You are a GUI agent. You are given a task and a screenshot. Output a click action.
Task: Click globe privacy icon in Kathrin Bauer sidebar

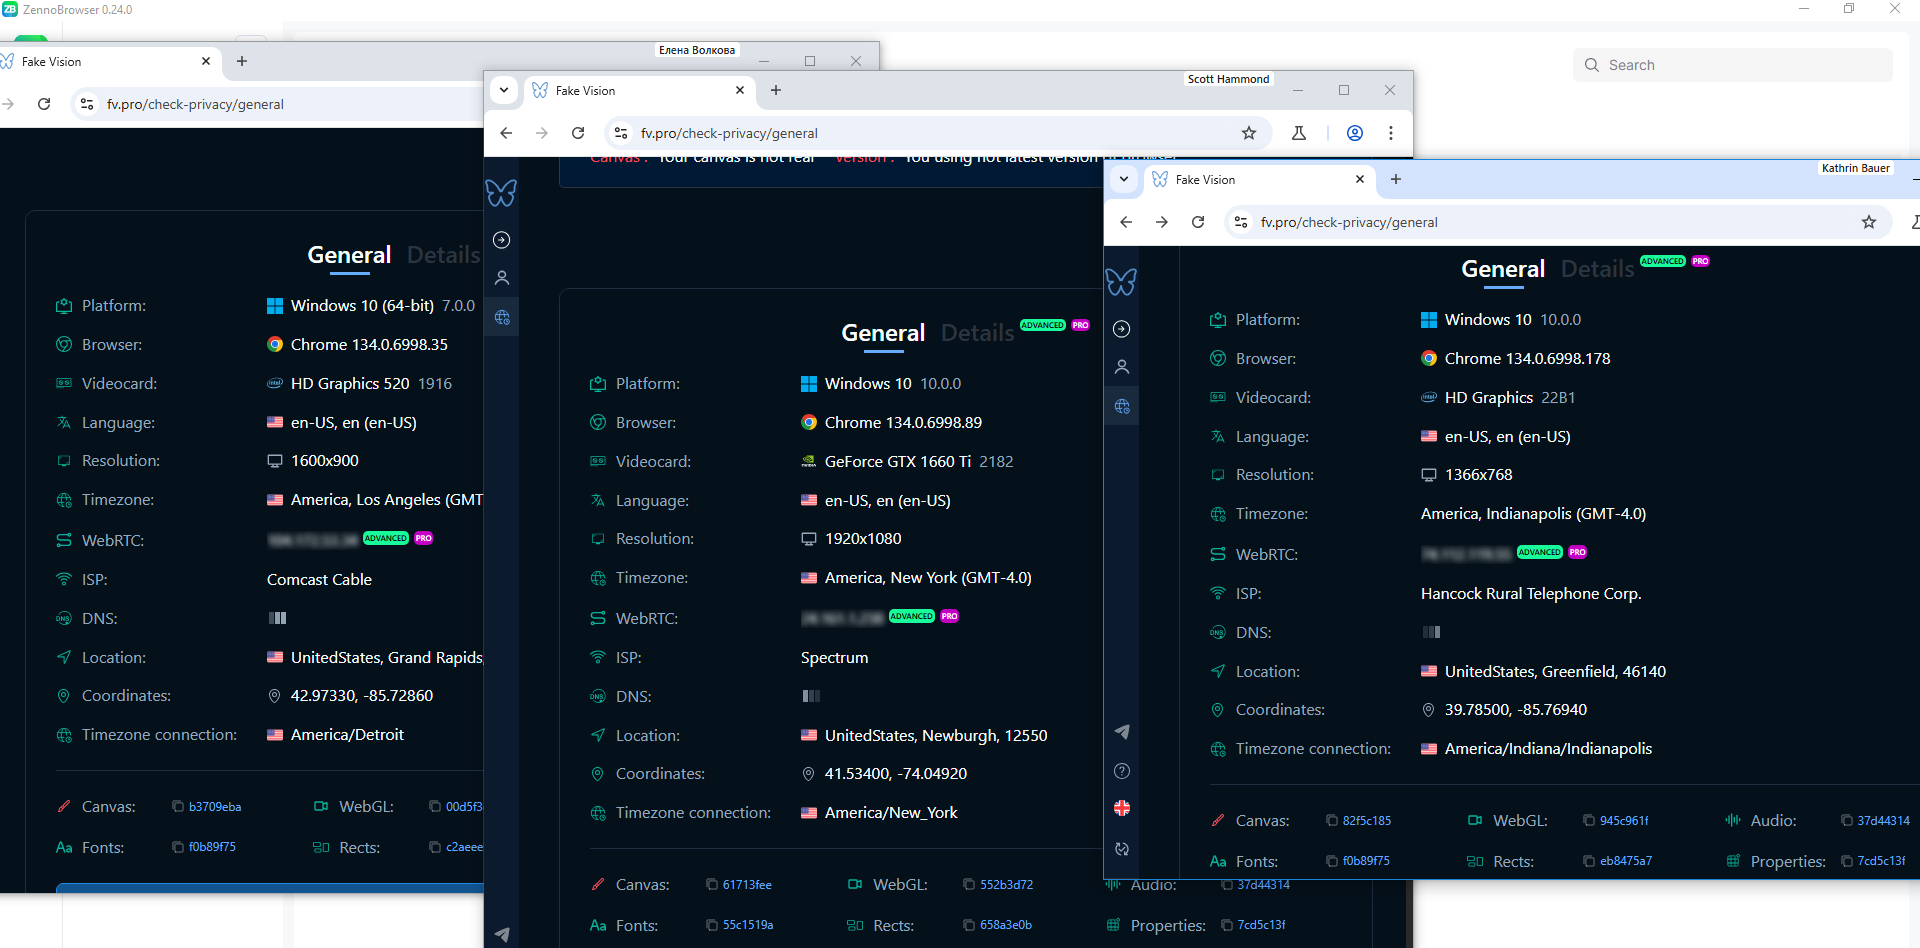1122,406
